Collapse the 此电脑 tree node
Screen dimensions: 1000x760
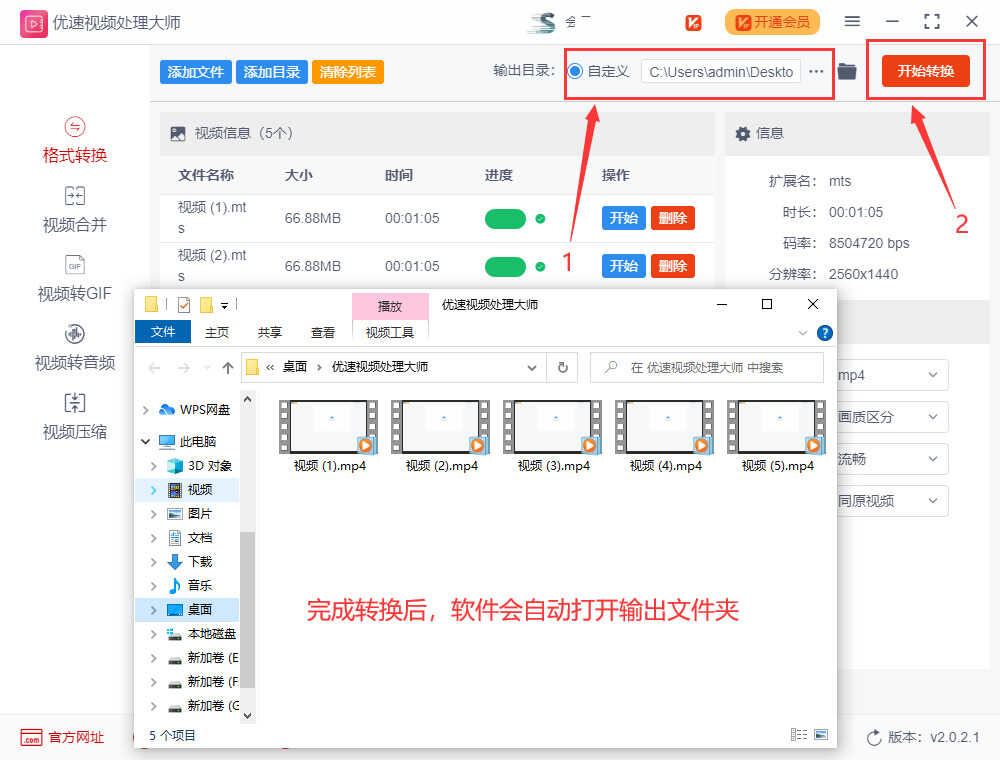(145, 441)
